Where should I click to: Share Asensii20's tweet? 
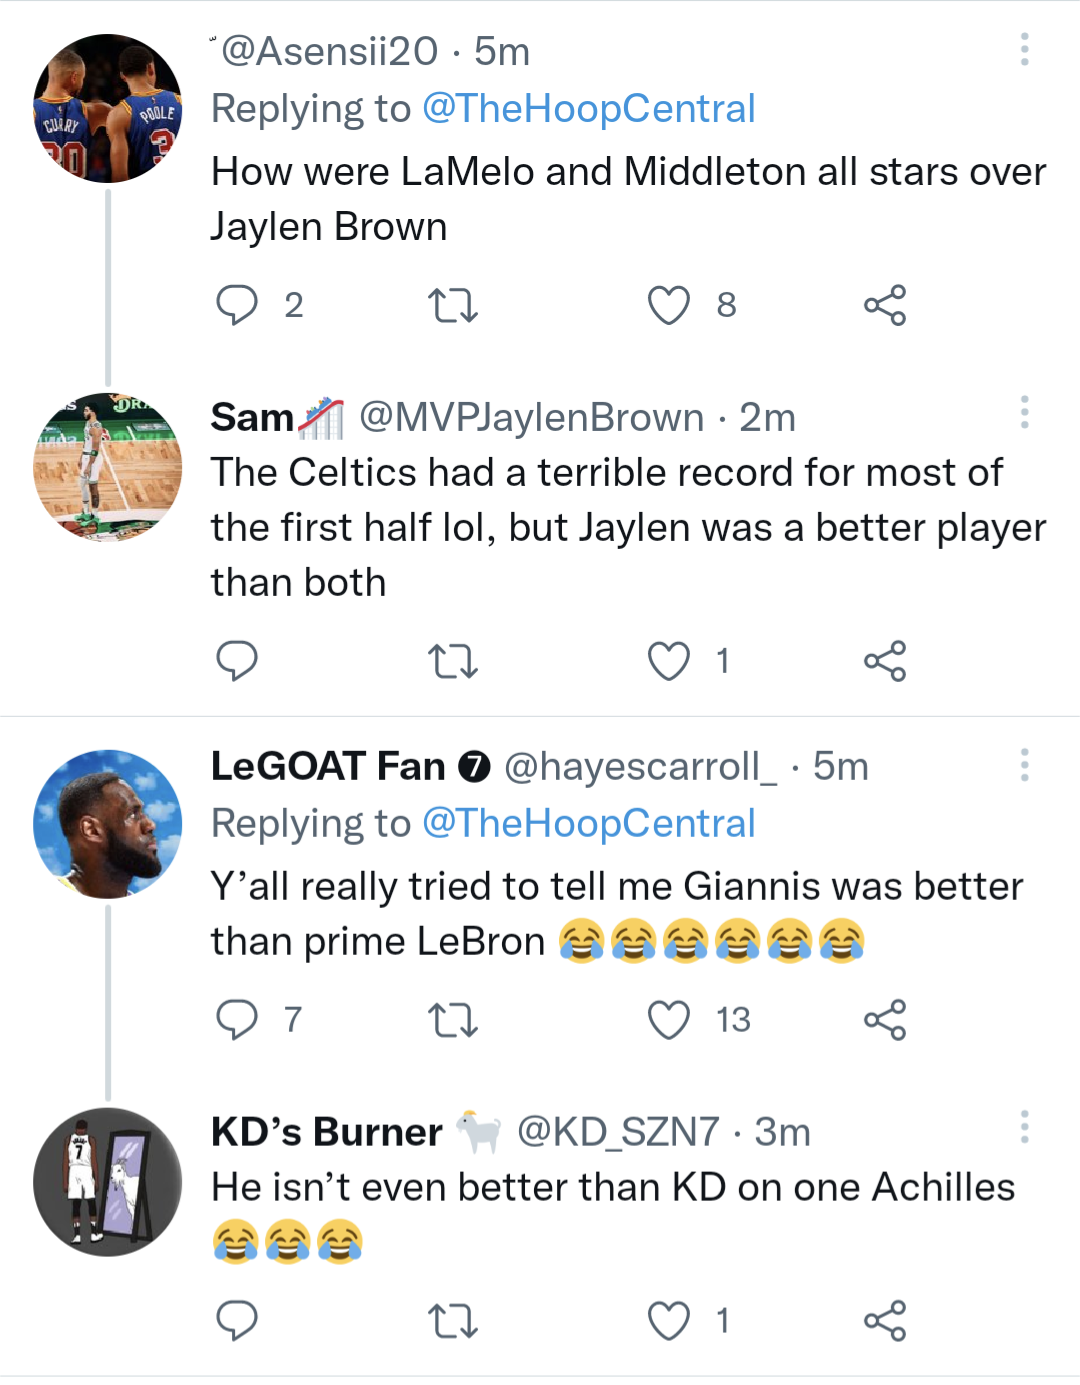[885, 305]
